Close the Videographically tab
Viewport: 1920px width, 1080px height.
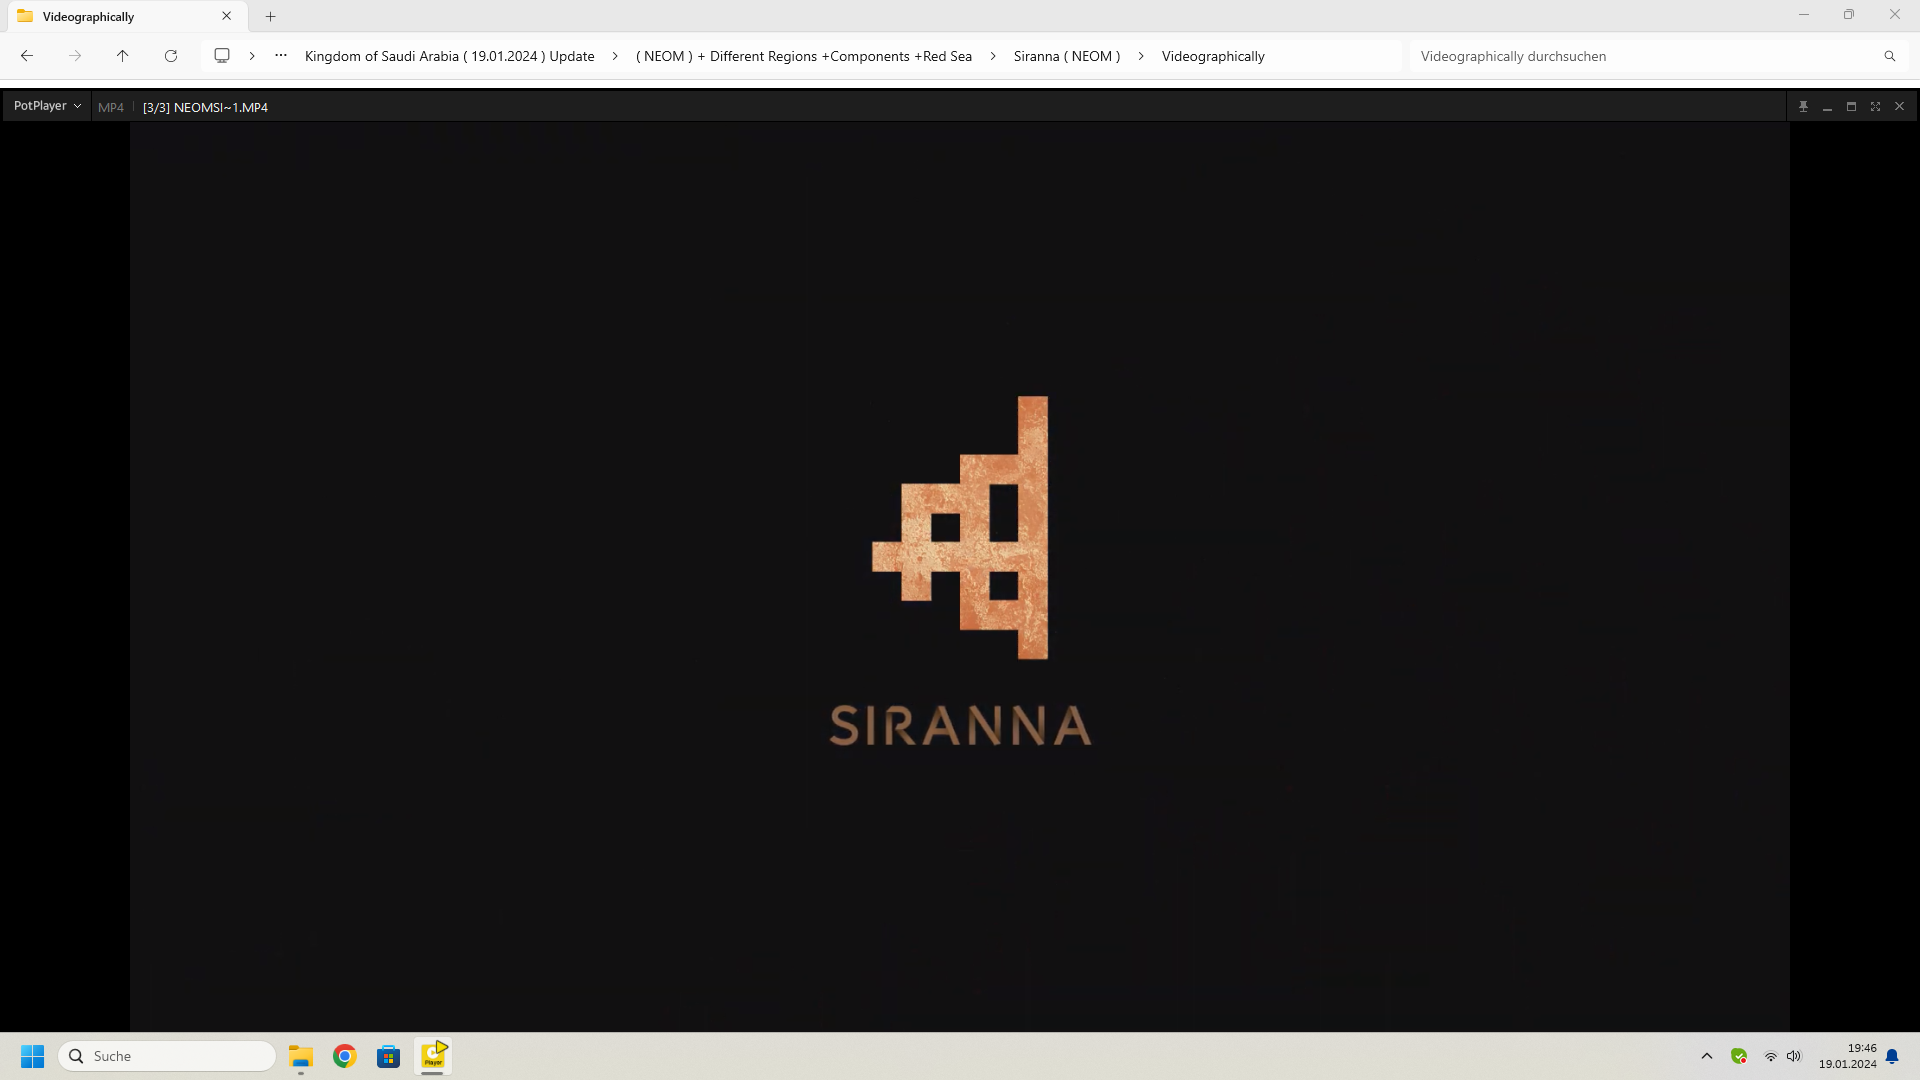coord(227,16)
